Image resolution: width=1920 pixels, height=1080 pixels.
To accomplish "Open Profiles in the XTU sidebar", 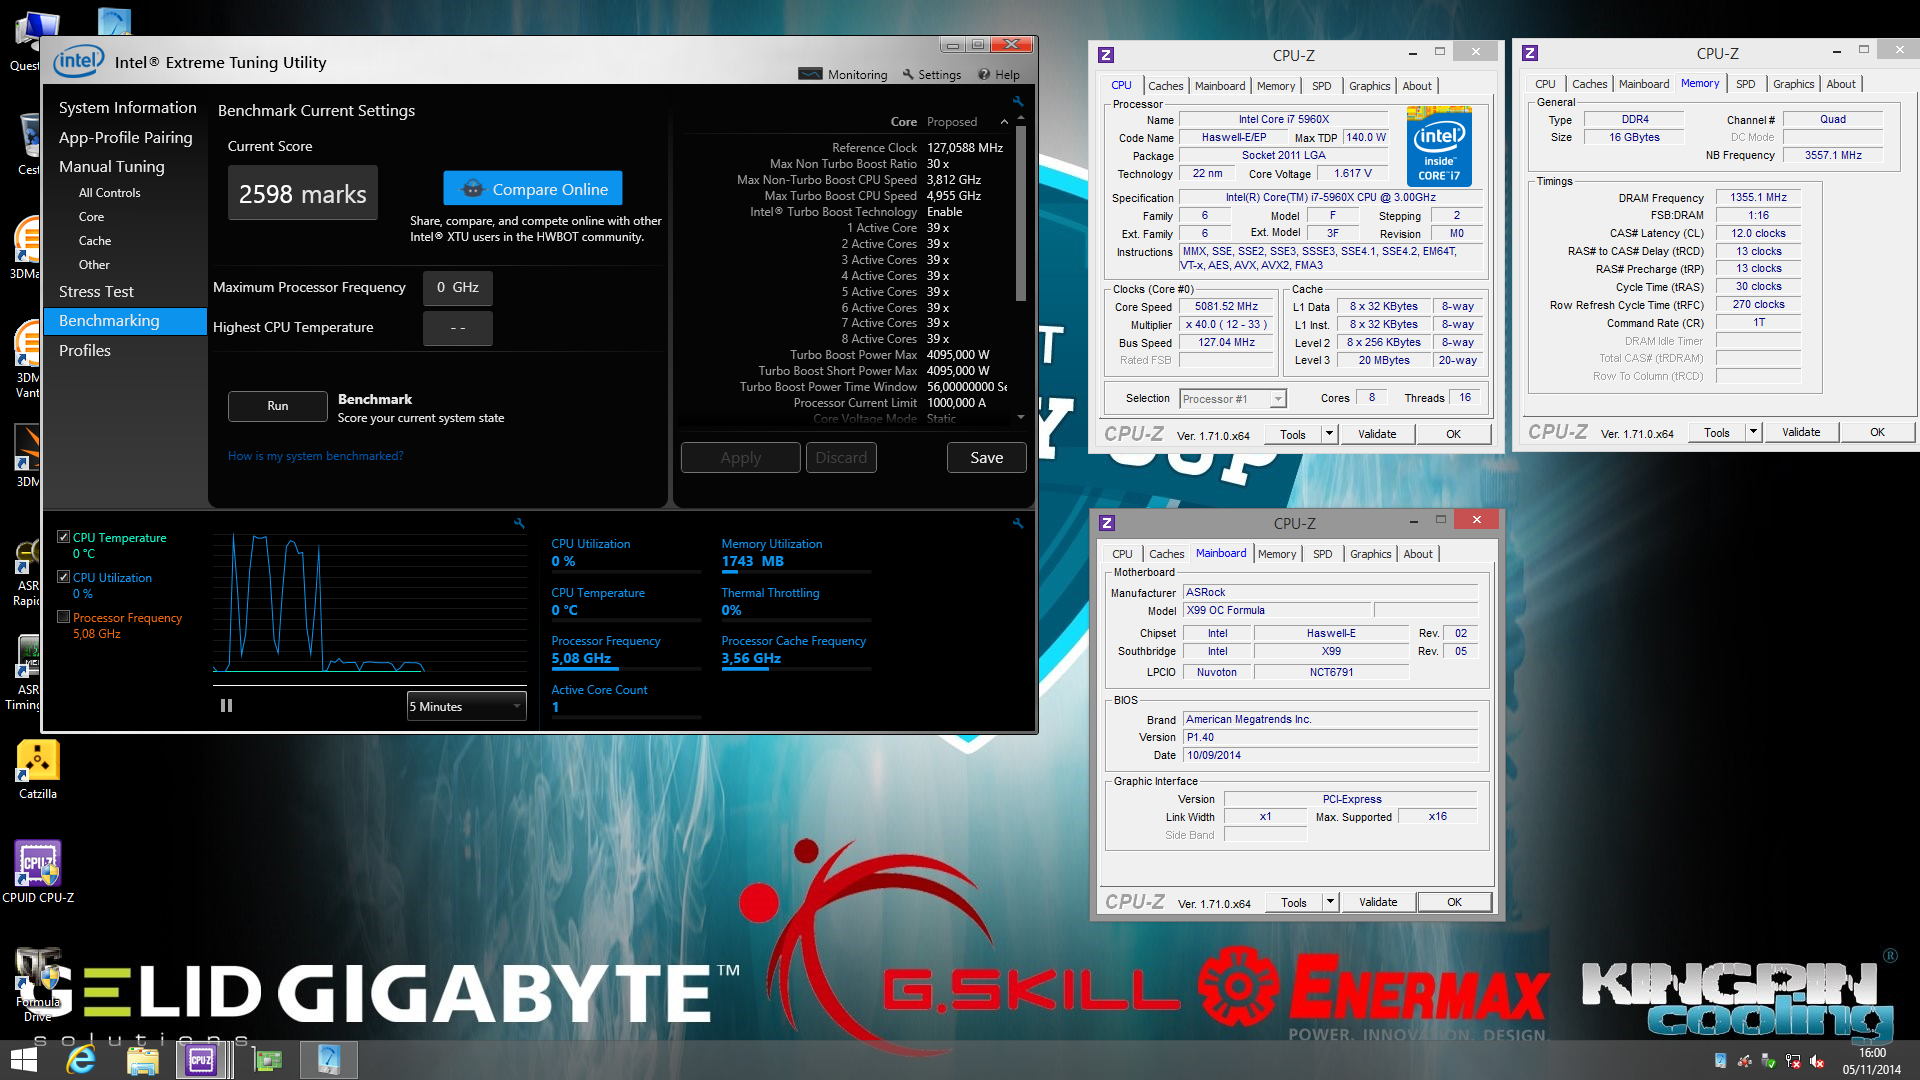I will [x=85, y=351].
